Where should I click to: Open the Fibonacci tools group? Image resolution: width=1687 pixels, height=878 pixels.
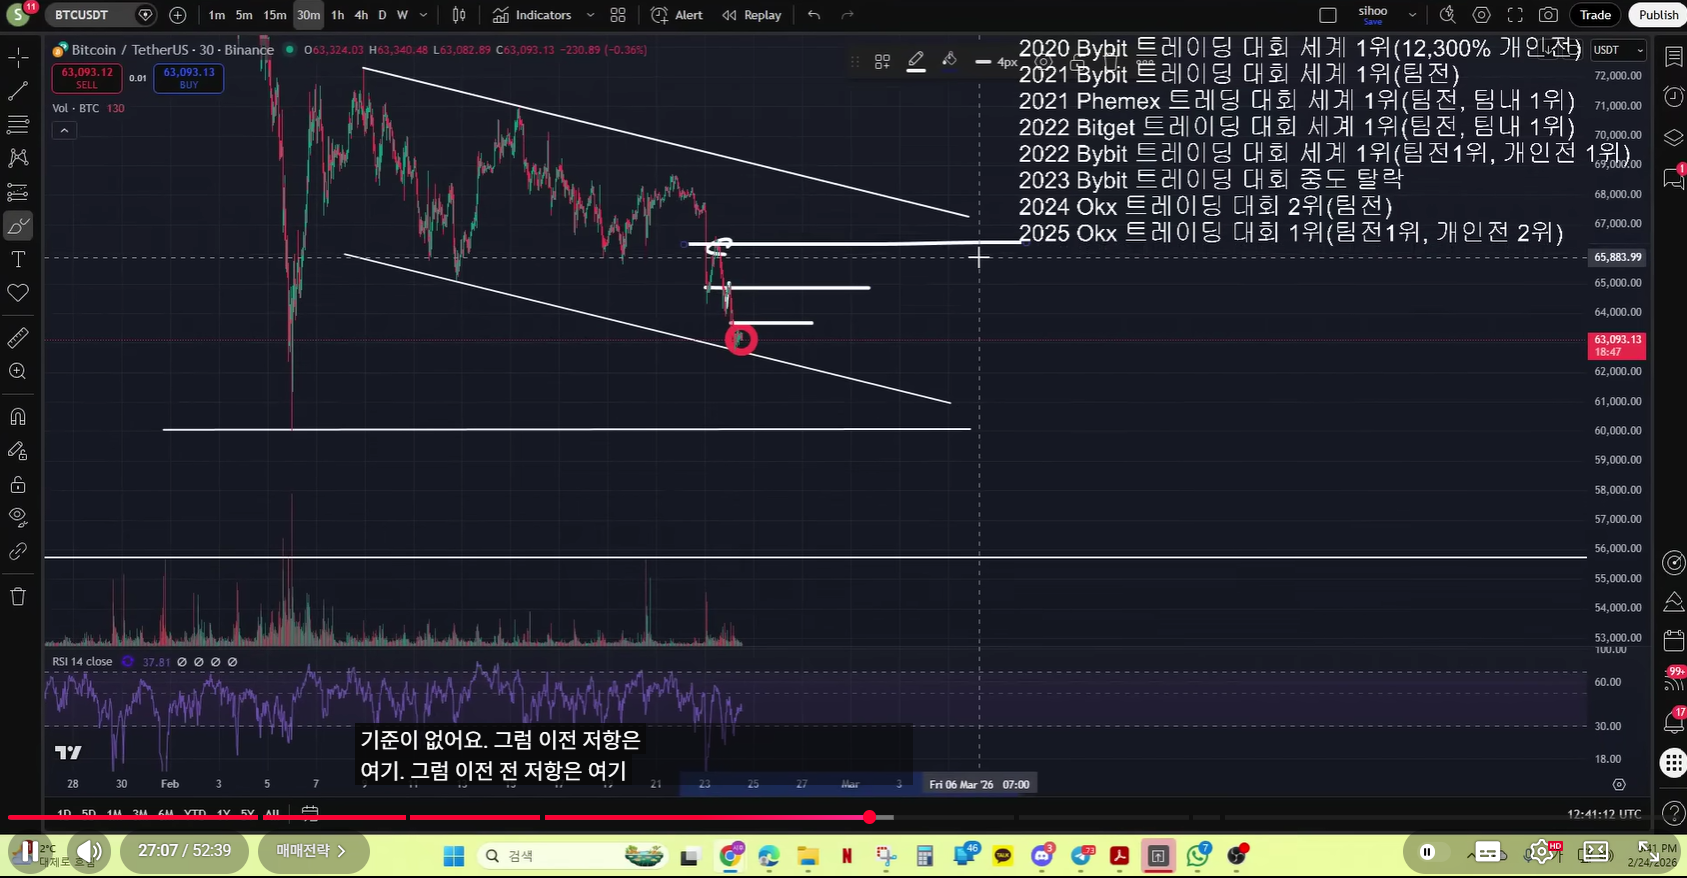(18, 125)
